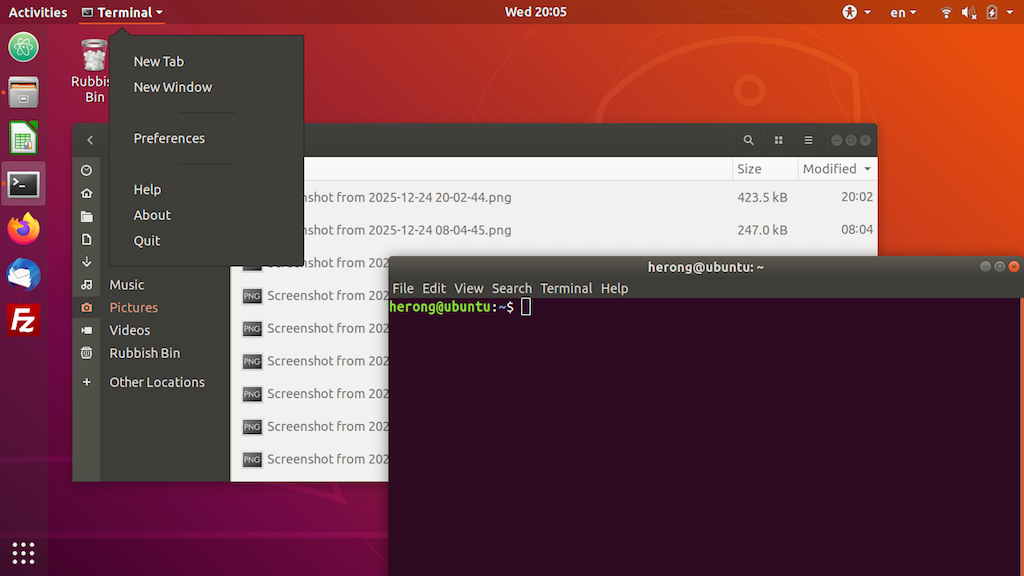The height and width of the screenshot is (576, 1024).
Task: Switch to grid view in the file manager
Action: 780,140
